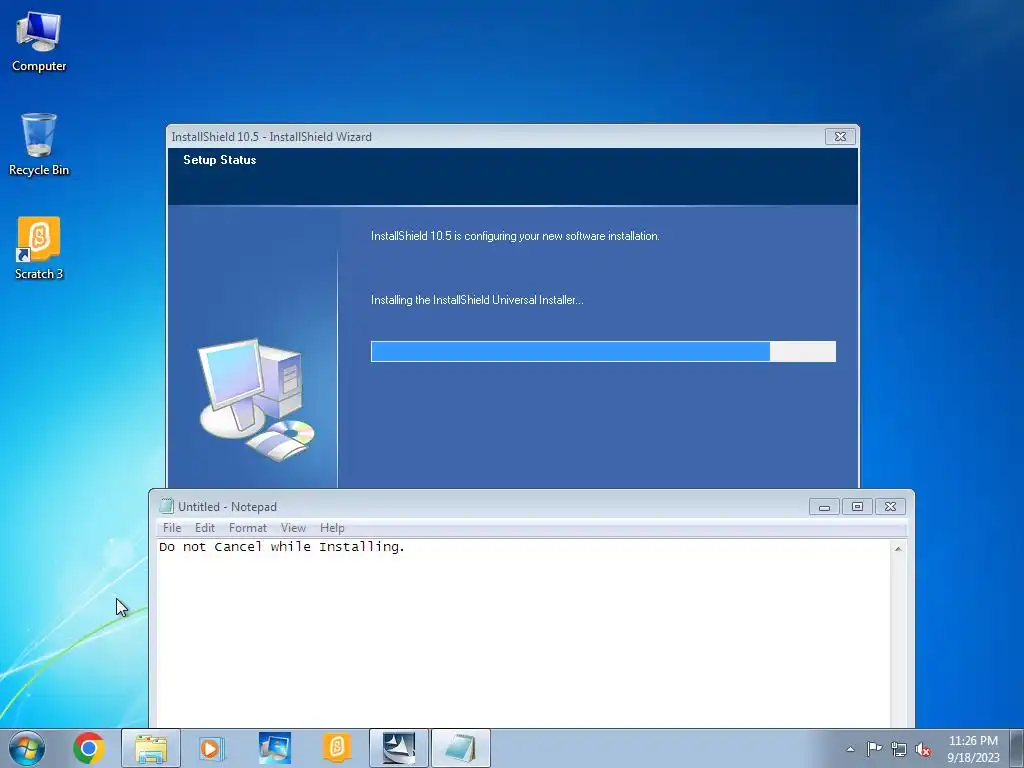
Task: Click the text 'Do not Cancel while Installing.'
Action: [x=281, y=547]
